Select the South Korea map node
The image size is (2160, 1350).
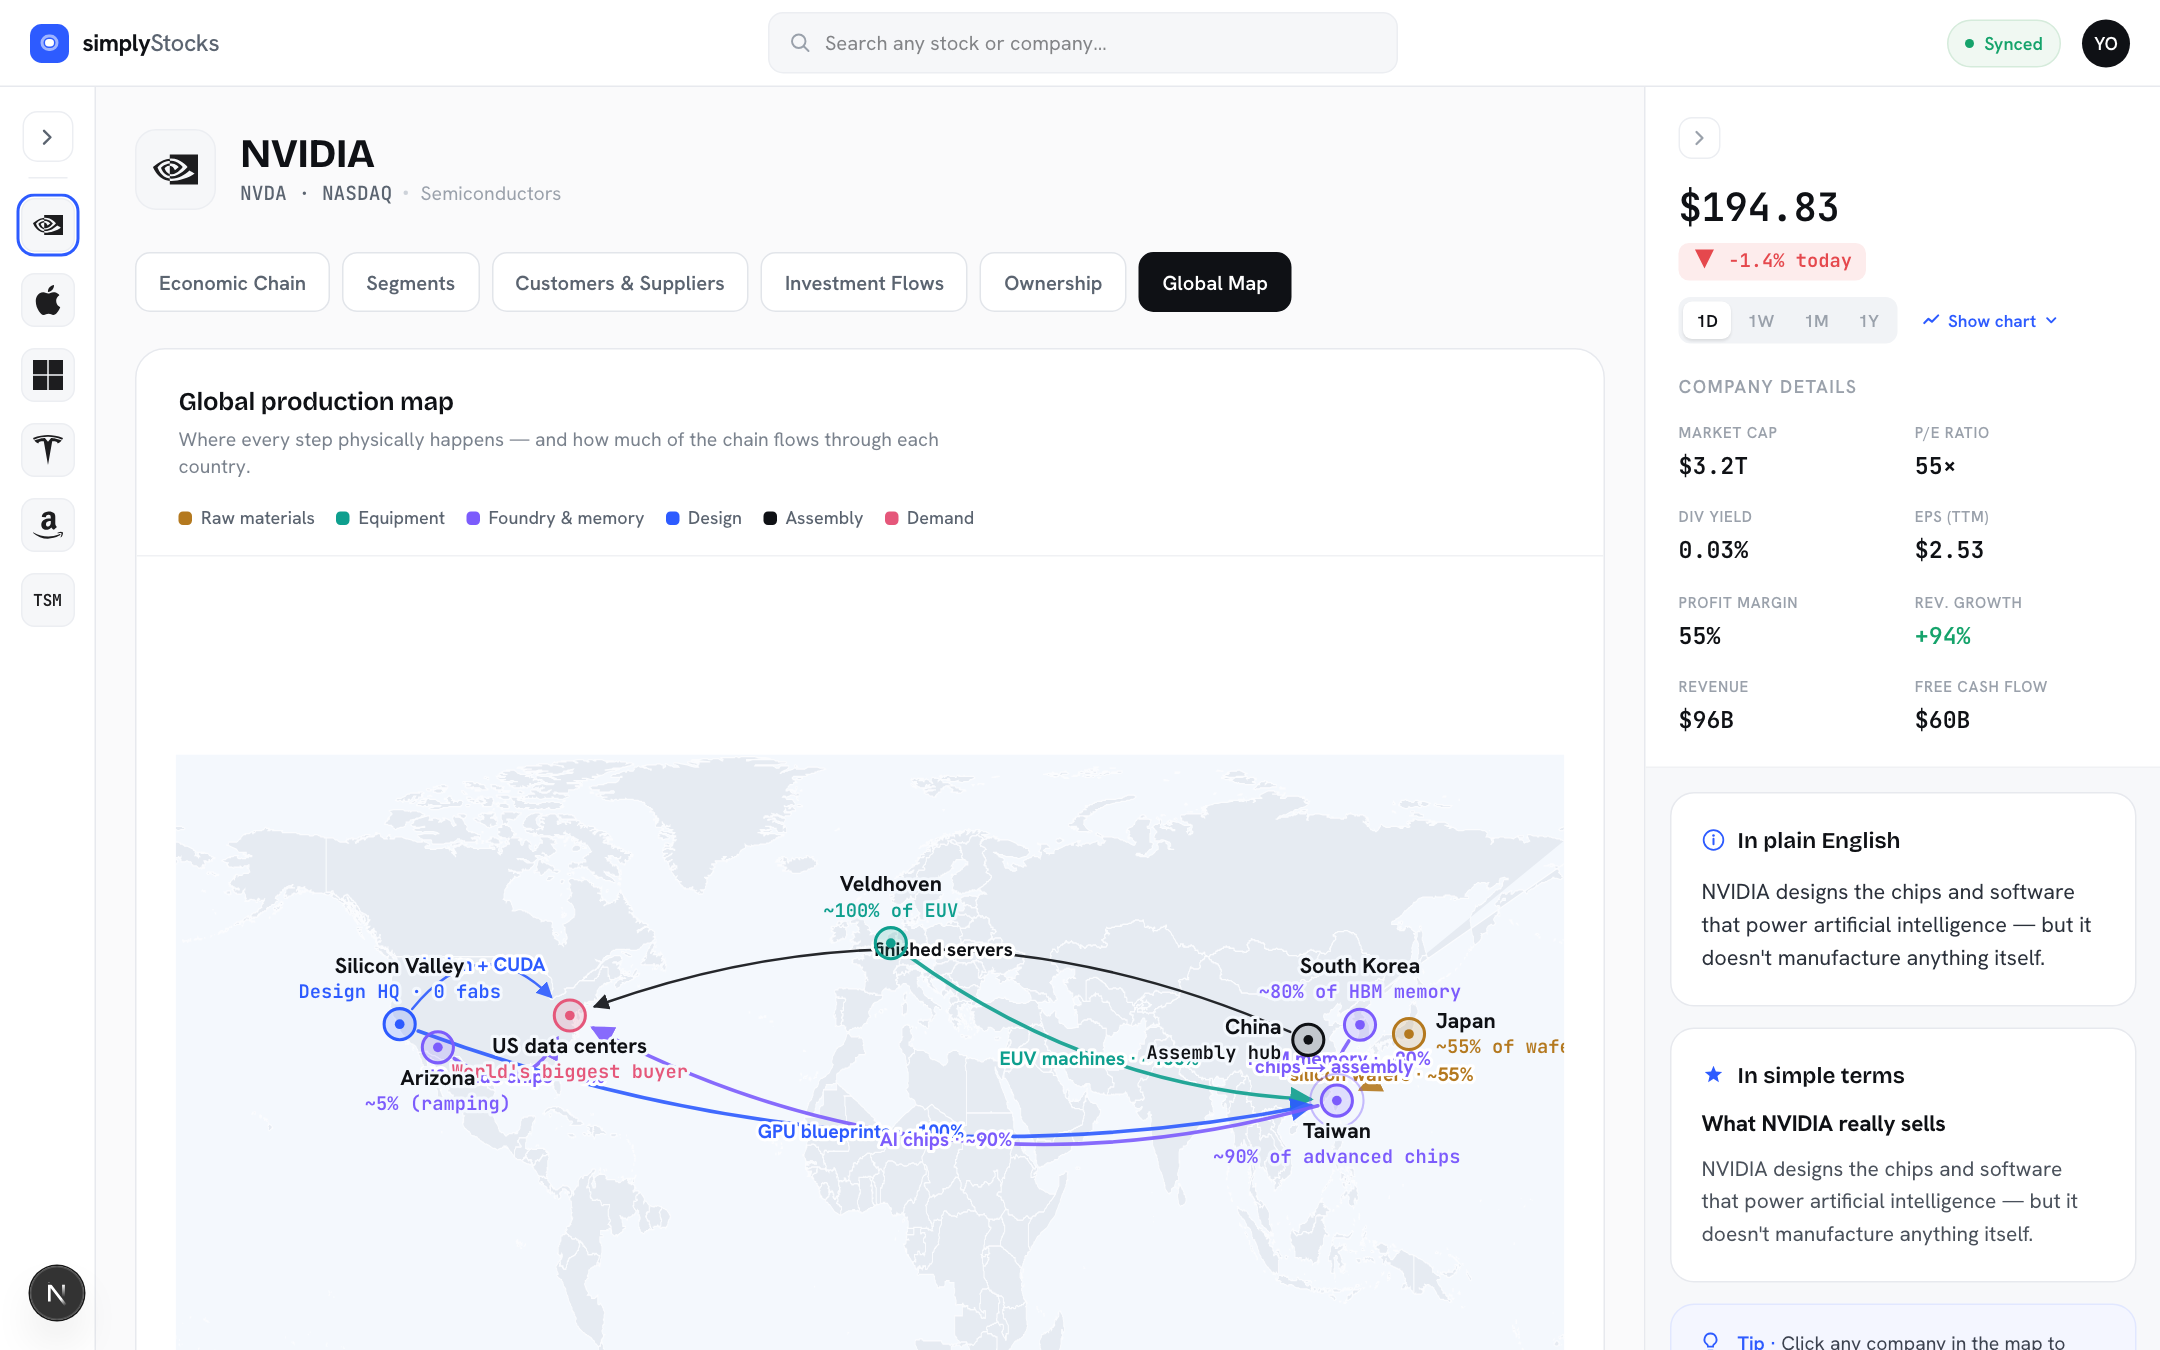(1359, 1025)
